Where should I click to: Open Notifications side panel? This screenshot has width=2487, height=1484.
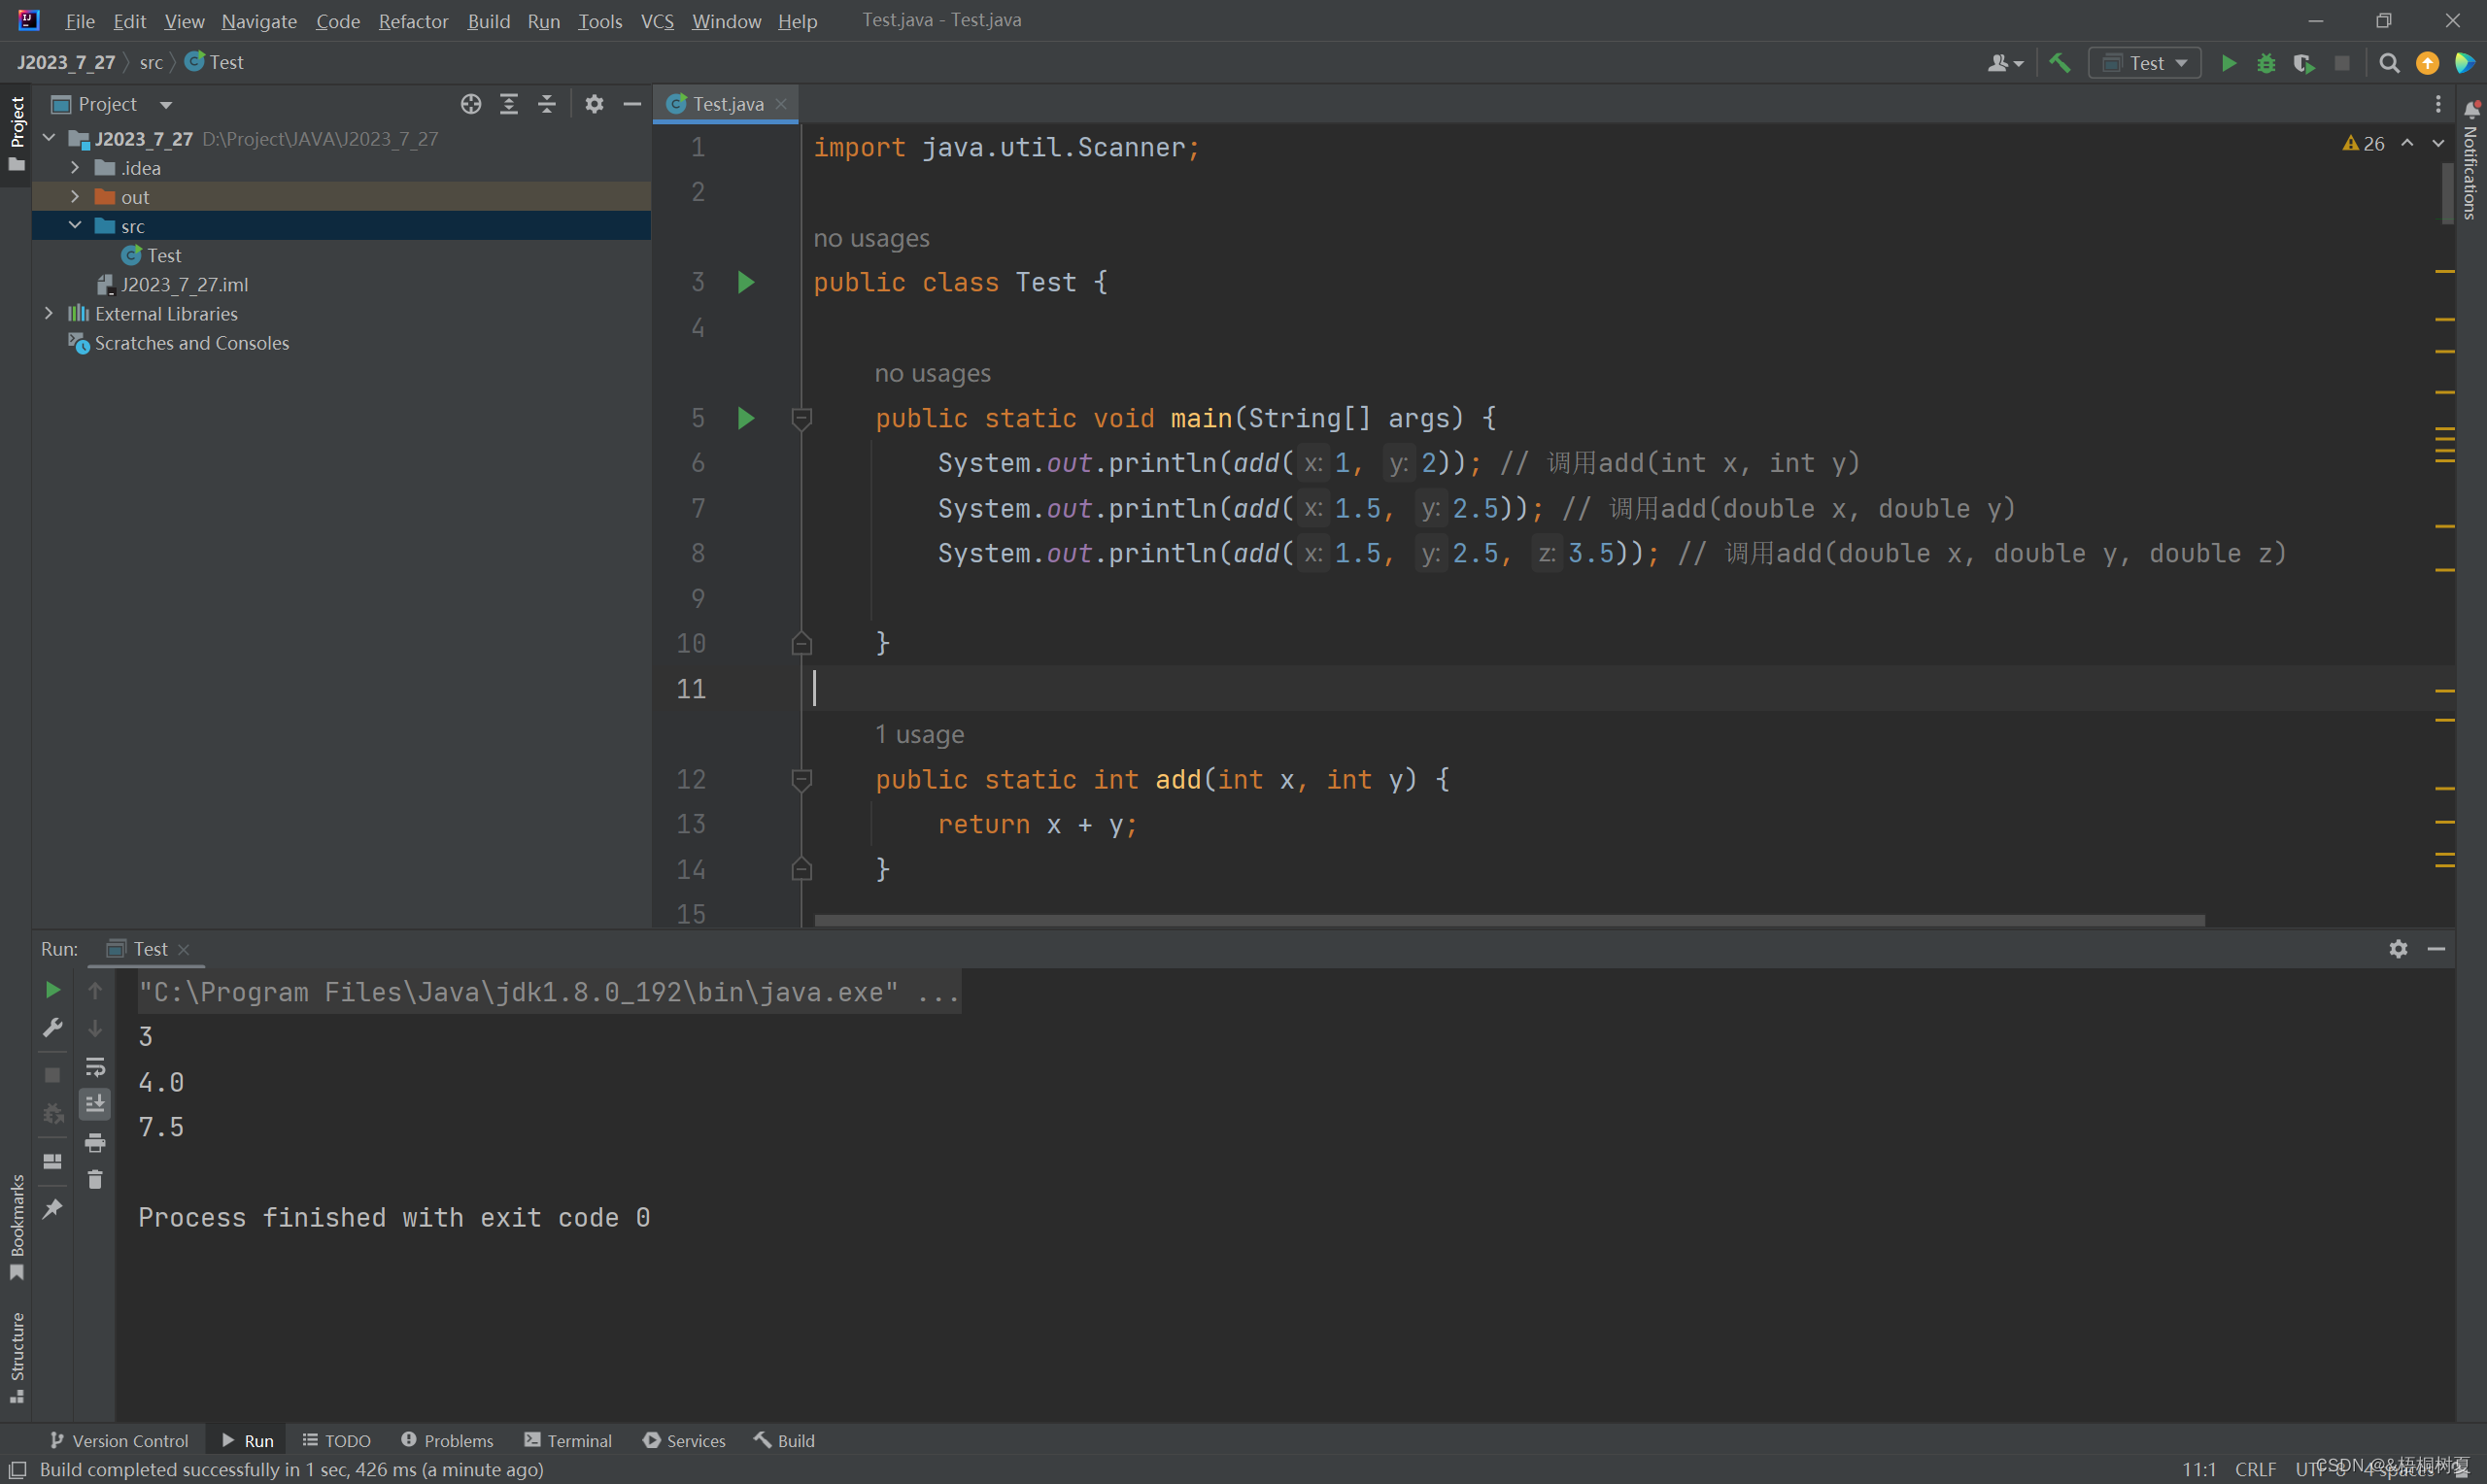click(2471, 160)
